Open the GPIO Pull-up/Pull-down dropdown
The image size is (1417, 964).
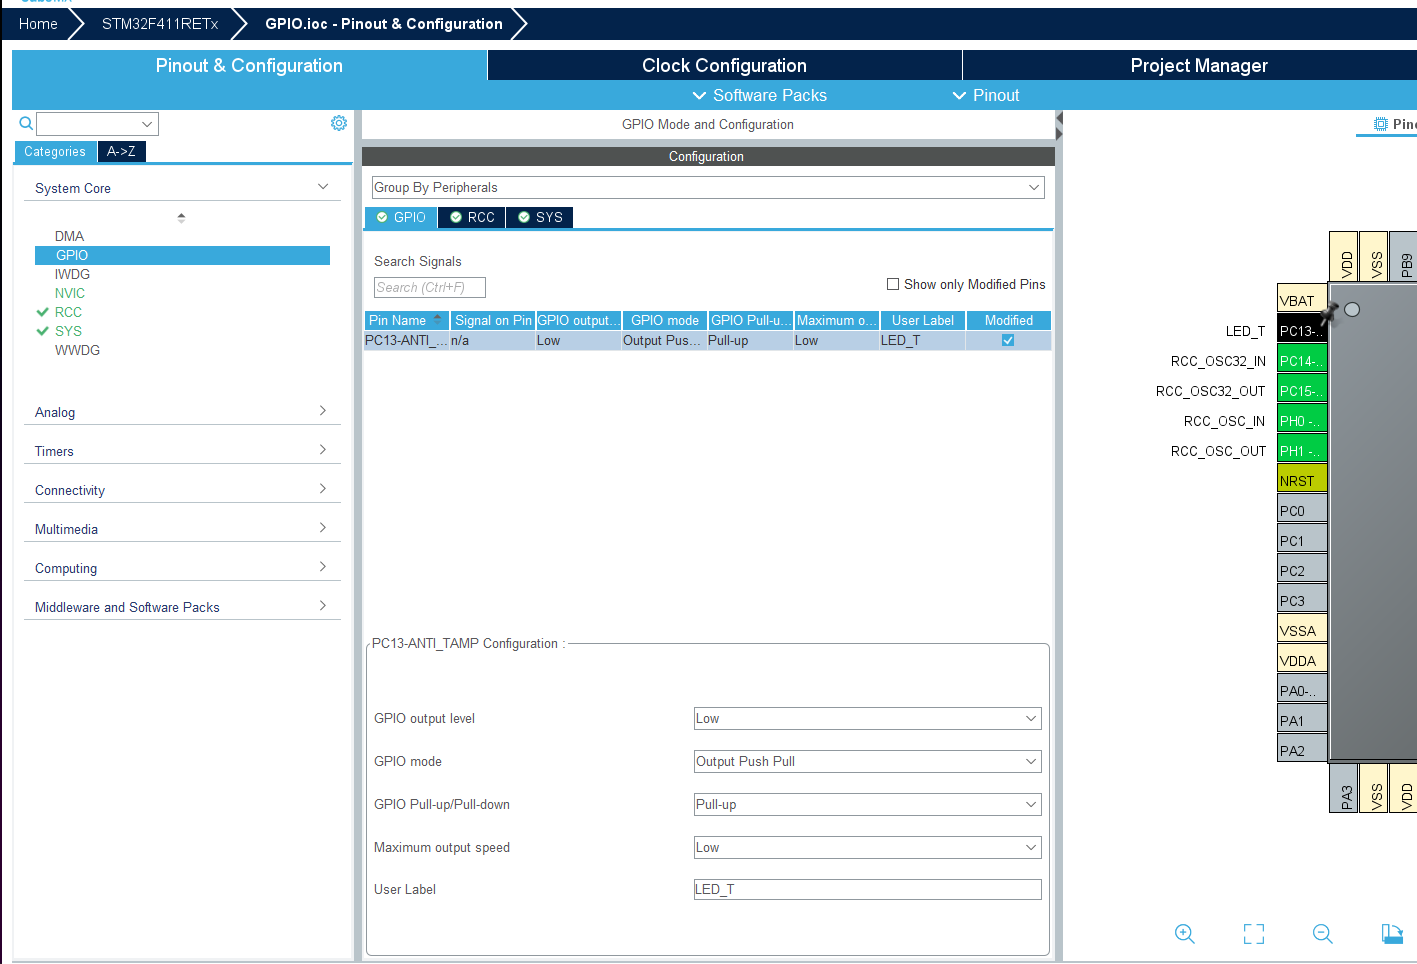tap(867, 804)
